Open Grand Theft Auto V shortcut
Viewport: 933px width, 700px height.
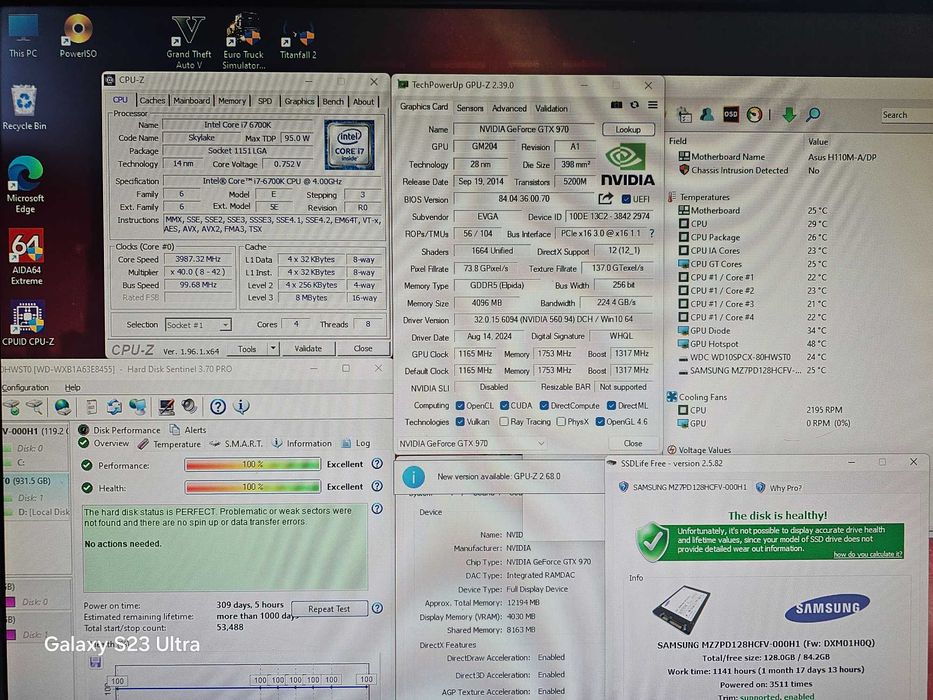pyautogui.click(x=189, y=42)
